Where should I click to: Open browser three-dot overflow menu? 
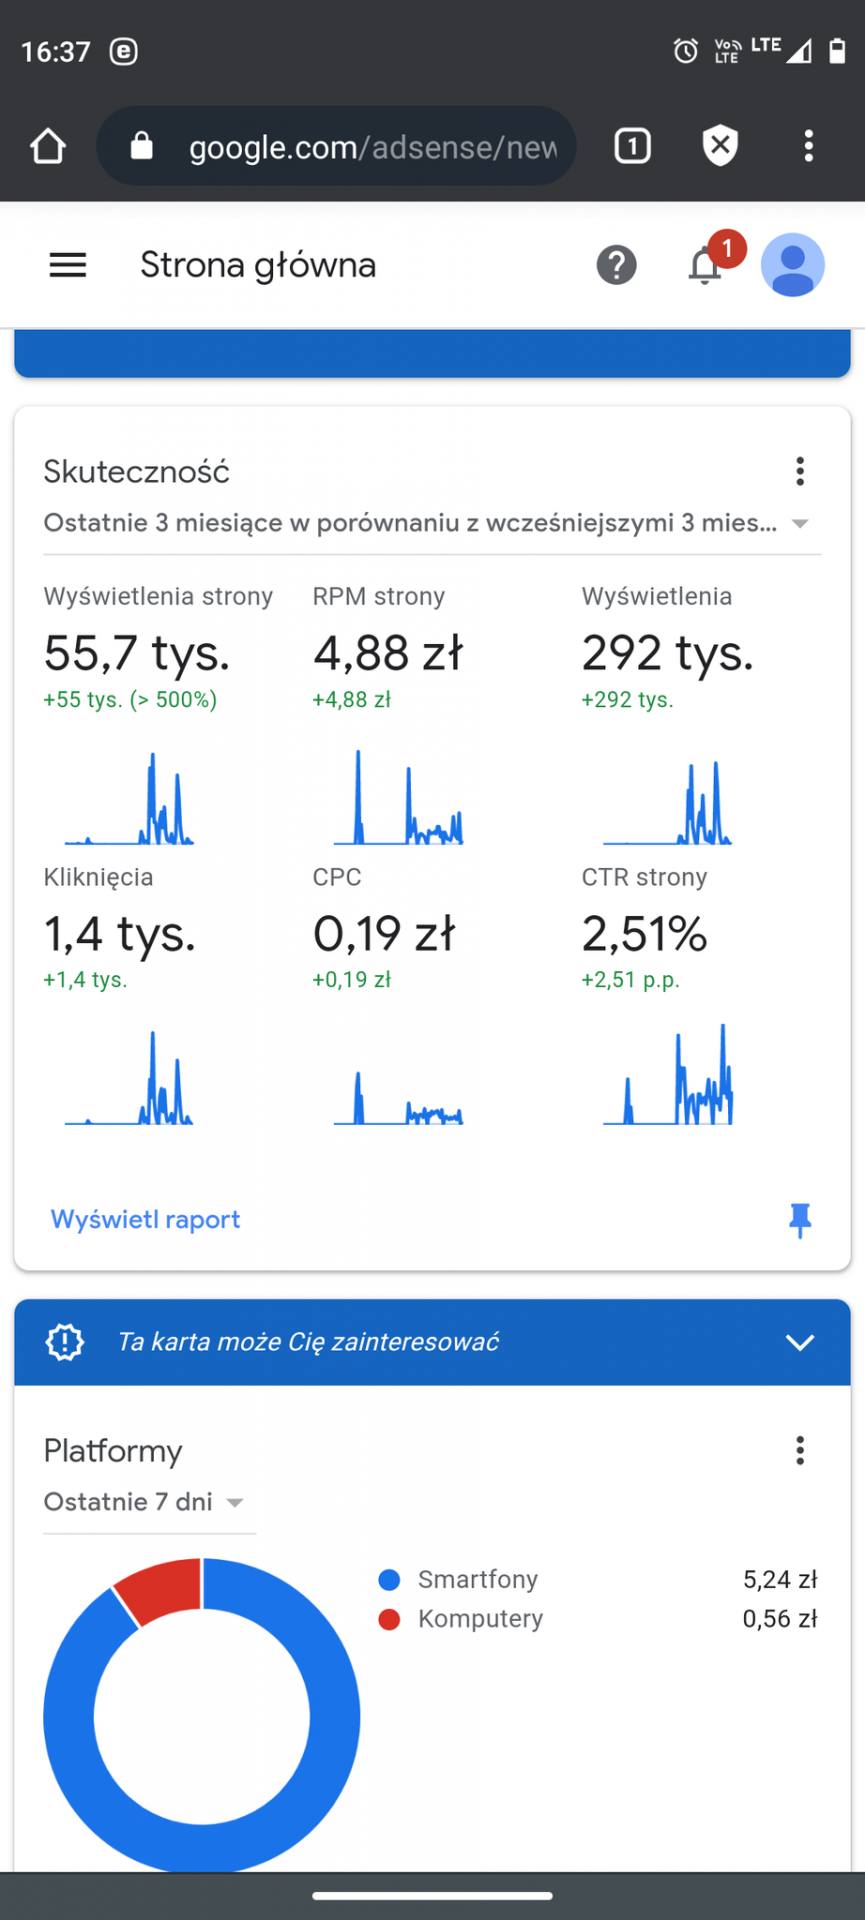click(x=808, y=146)
